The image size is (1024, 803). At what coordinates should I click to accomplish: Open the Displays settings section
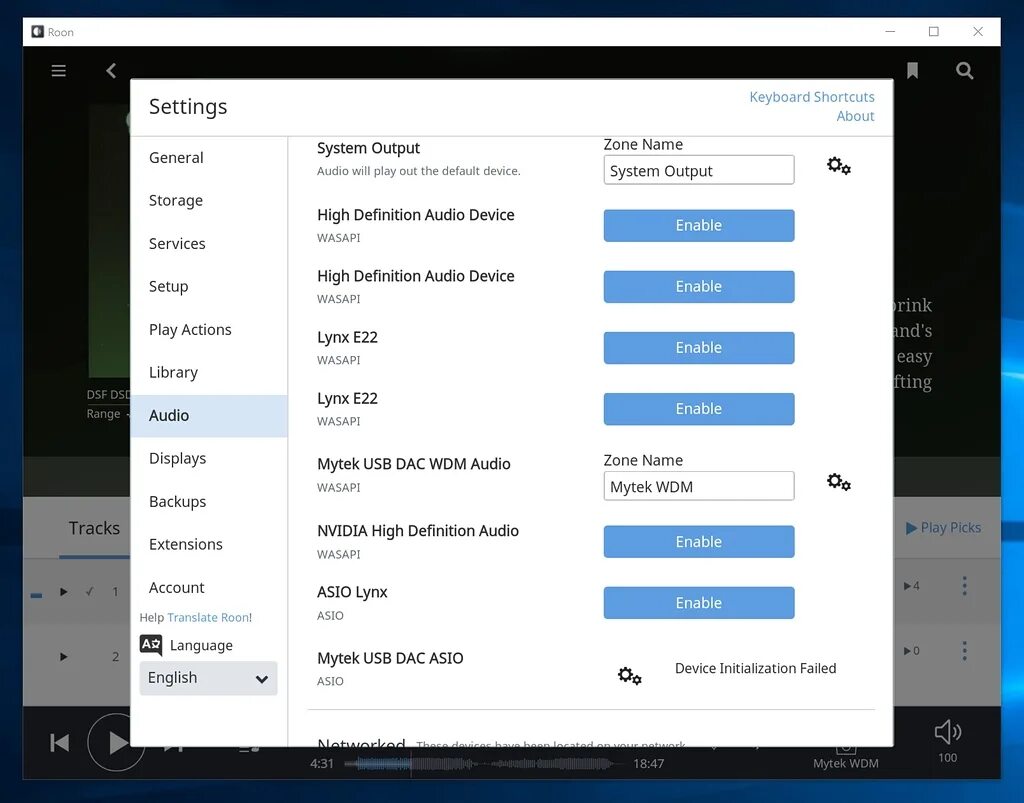coord(209,458)
